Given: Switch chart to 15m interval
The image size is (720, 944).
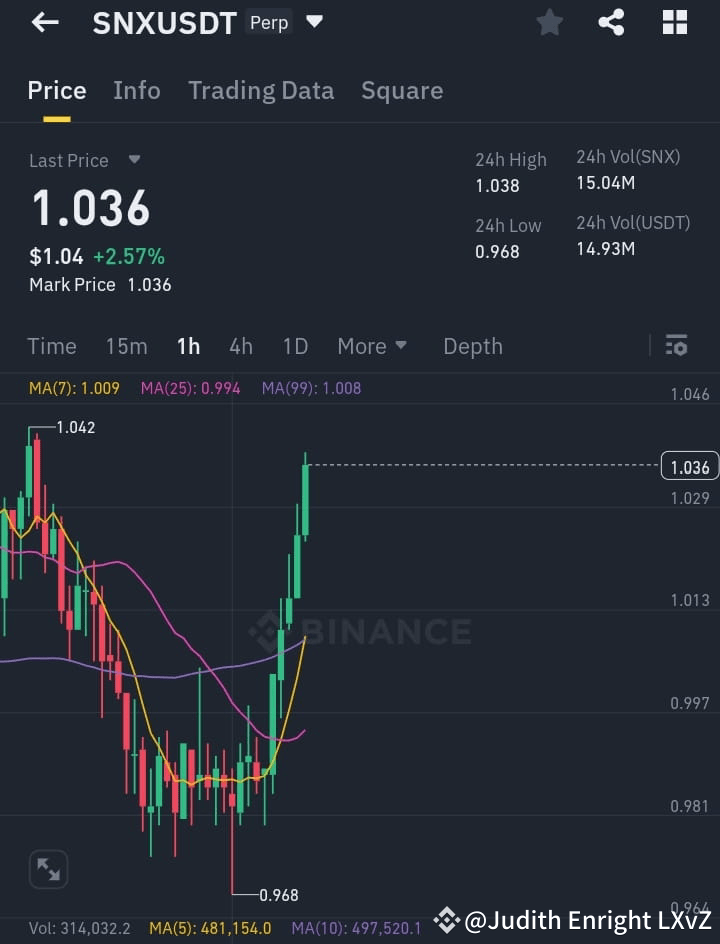Looking at the screenshot, I should pos(126,346).
